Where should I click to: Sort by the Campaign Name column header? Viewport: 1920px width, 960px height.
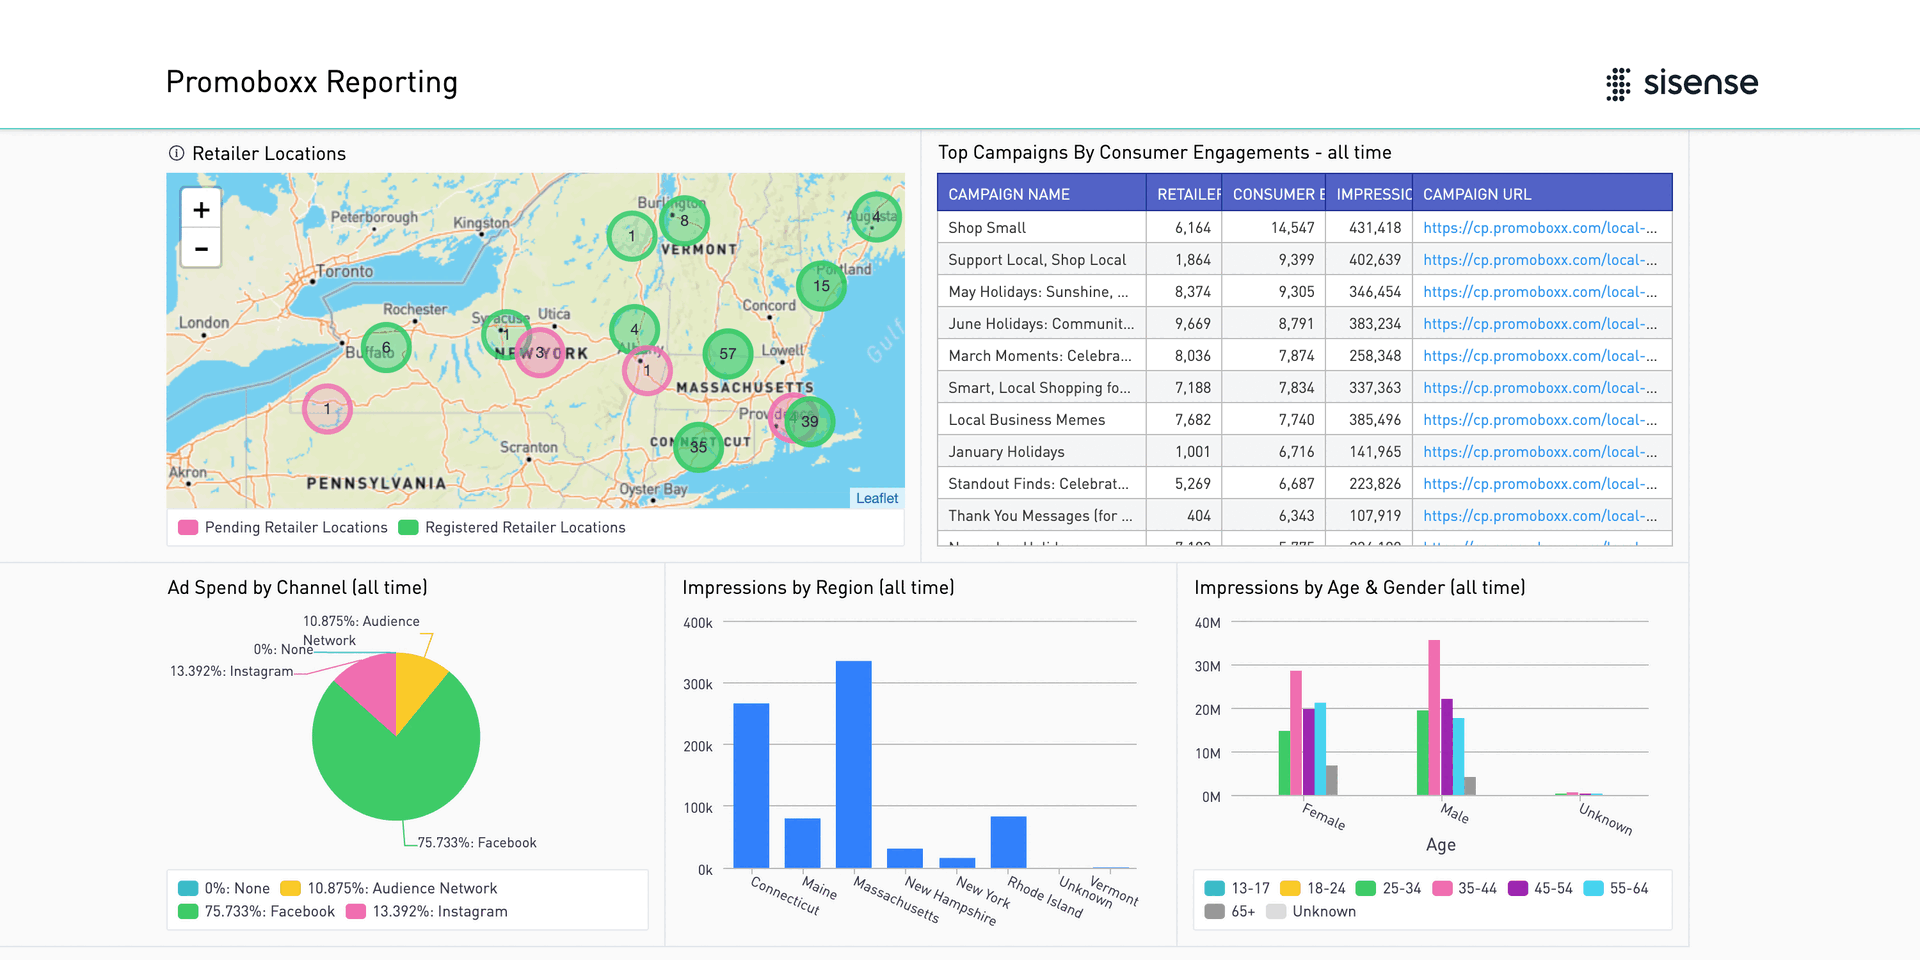coord(1009,194)
